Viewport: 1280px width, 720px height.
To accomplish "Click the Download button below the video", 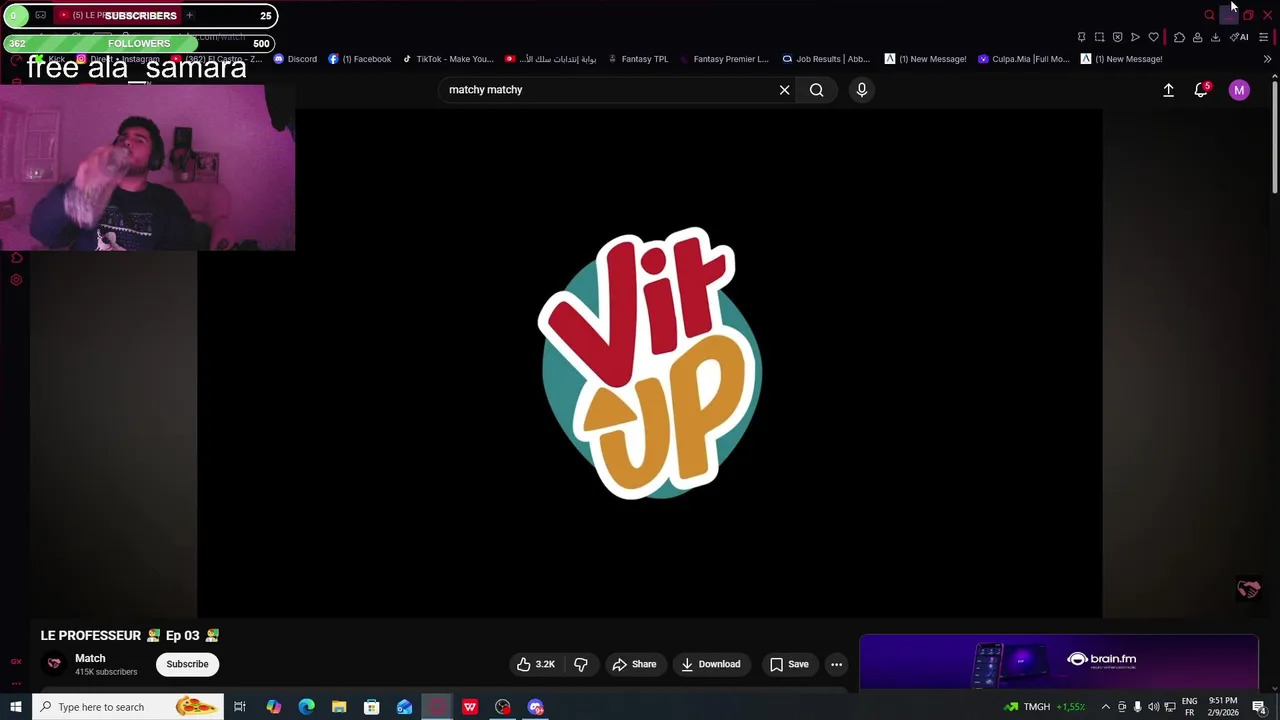I will [710, 664].
